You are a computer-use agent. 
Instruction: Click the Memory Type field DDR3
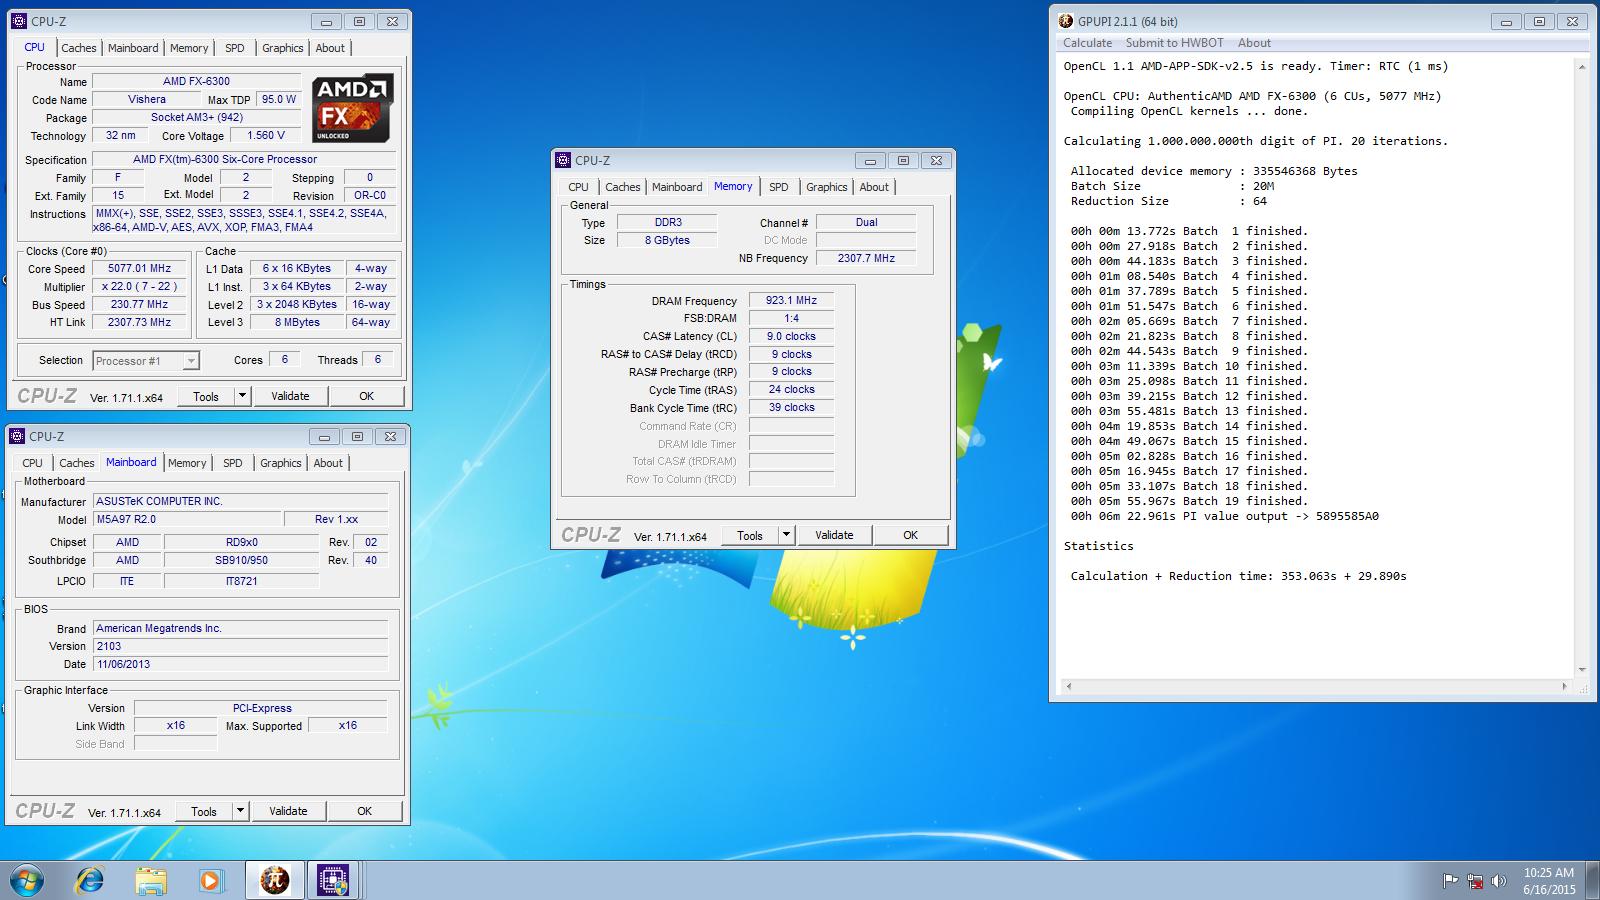(667, 223)
